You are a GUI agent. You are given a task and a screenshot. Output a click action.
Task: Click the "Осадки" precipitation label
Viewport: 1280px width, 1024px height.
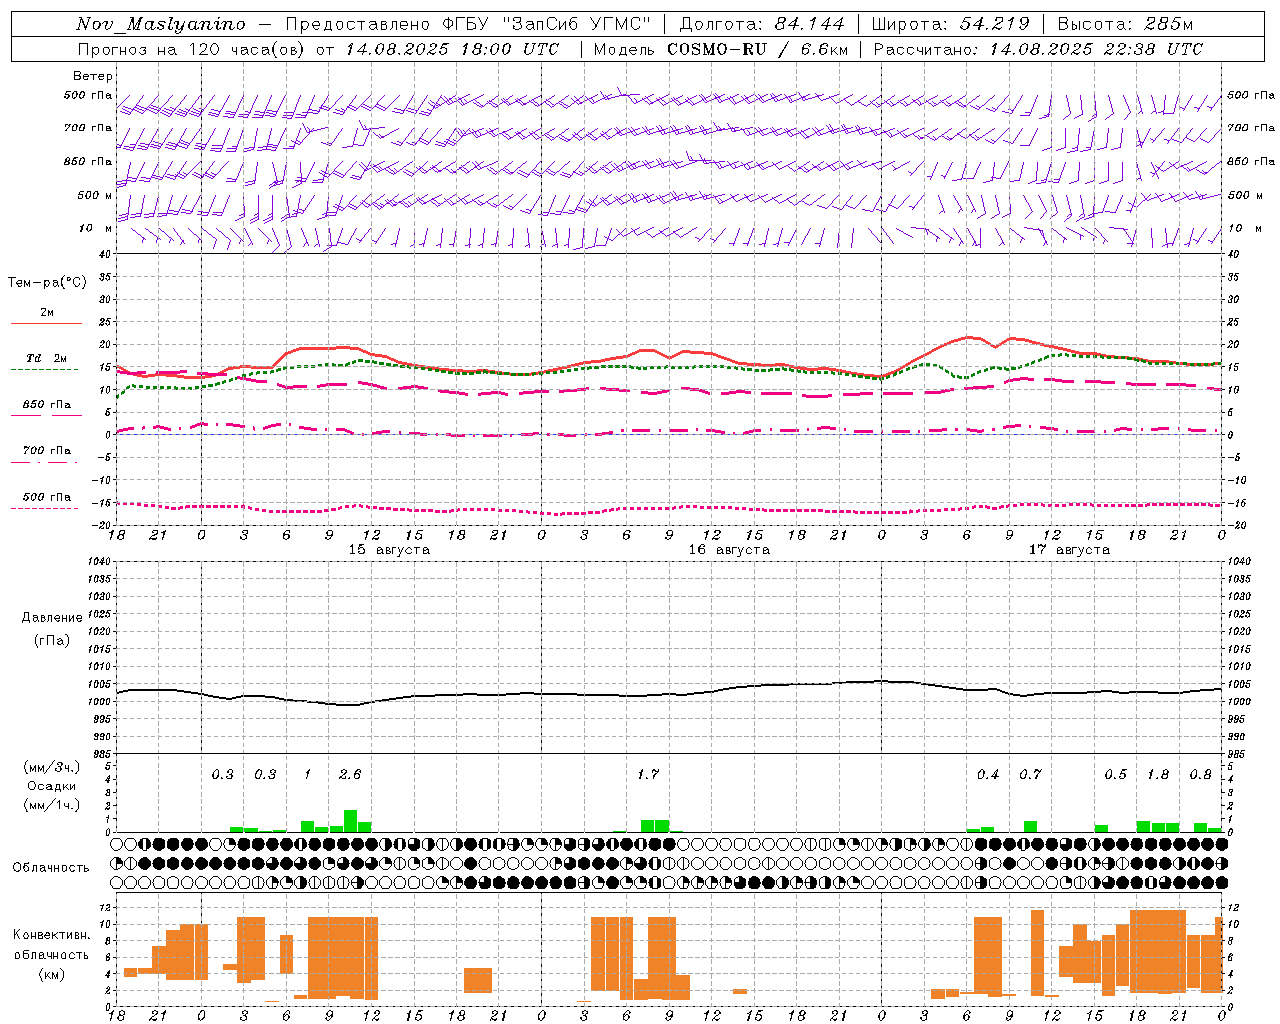[52, 786]
